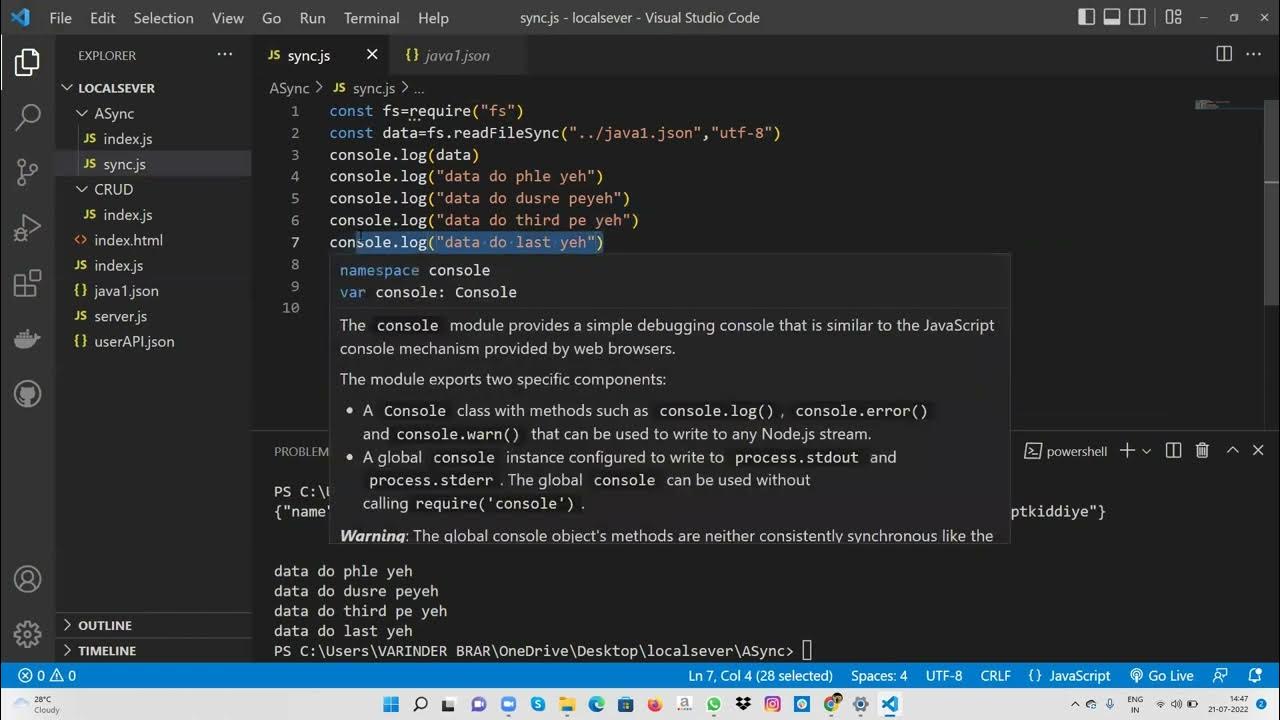
Task: Toggle the primary side bar layout button
Action: click(1087, 17)
